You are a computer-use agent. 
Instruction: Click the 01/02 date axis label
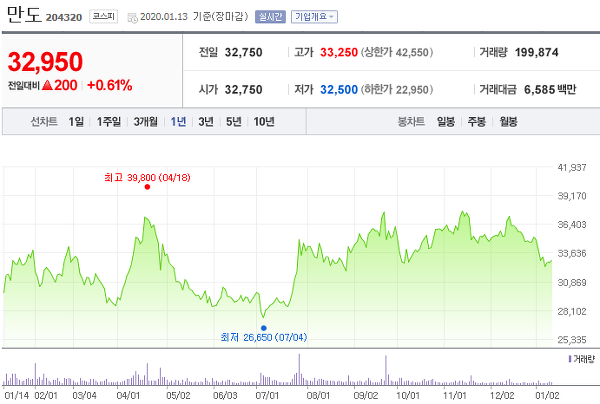click(x=547, y=395)
